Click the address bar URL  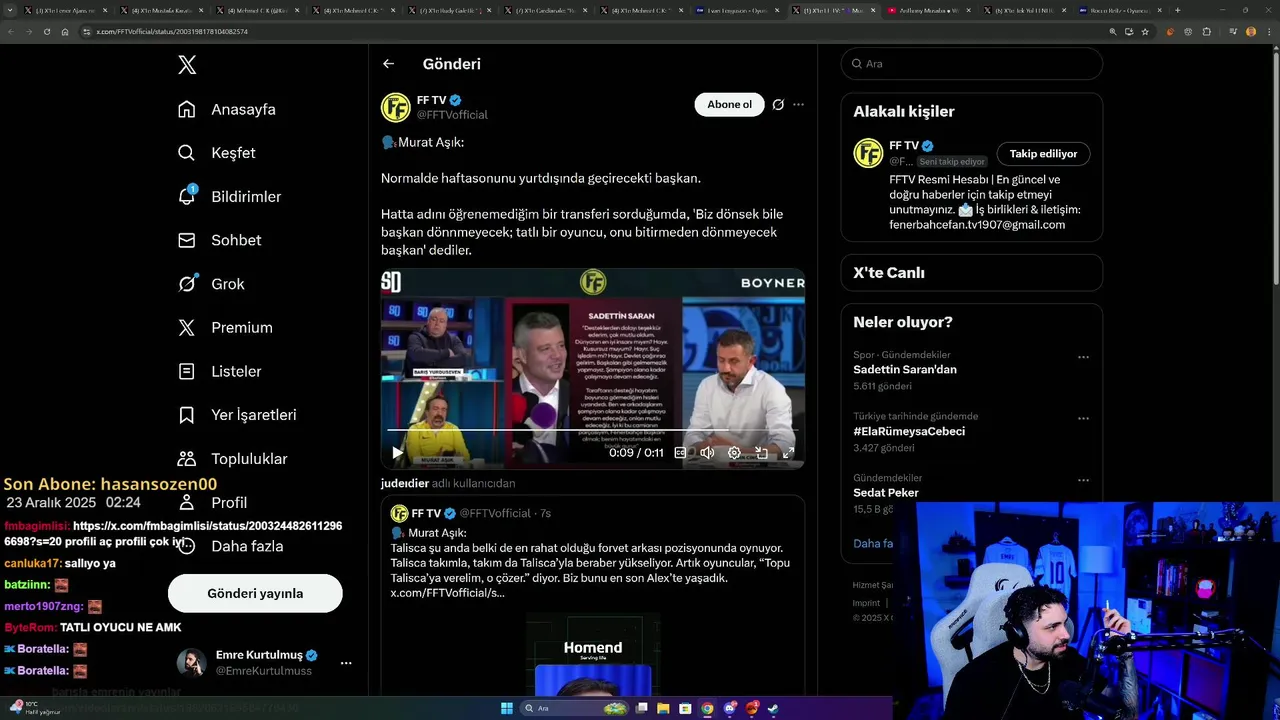(x=172, y=31)
